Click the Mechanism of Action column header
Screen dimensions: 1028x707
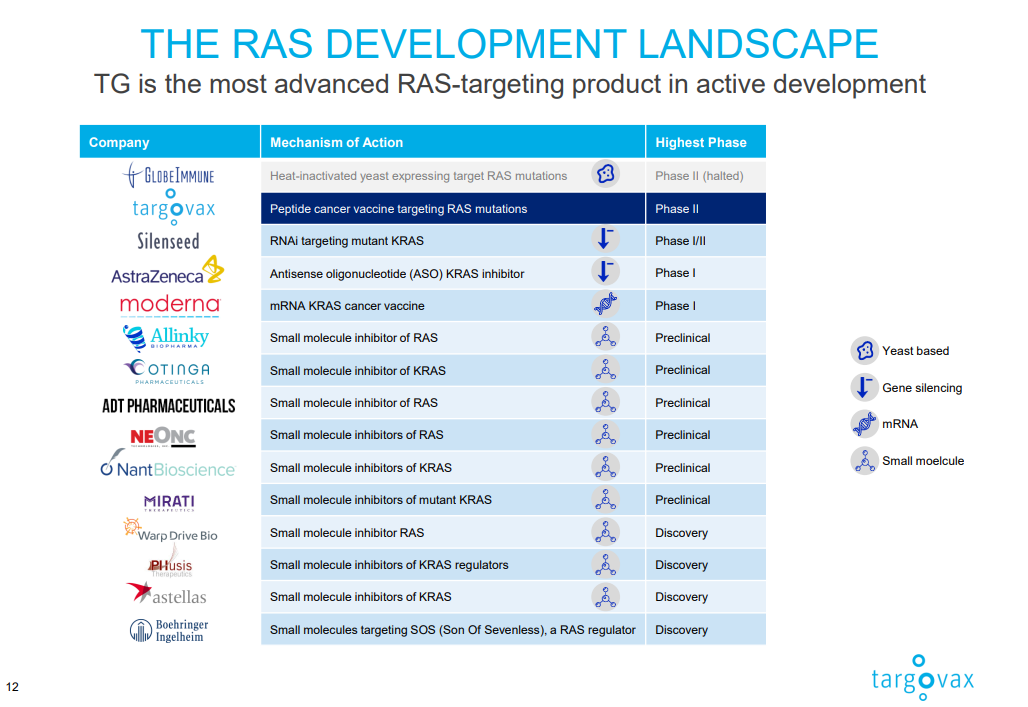pos(453,142)
